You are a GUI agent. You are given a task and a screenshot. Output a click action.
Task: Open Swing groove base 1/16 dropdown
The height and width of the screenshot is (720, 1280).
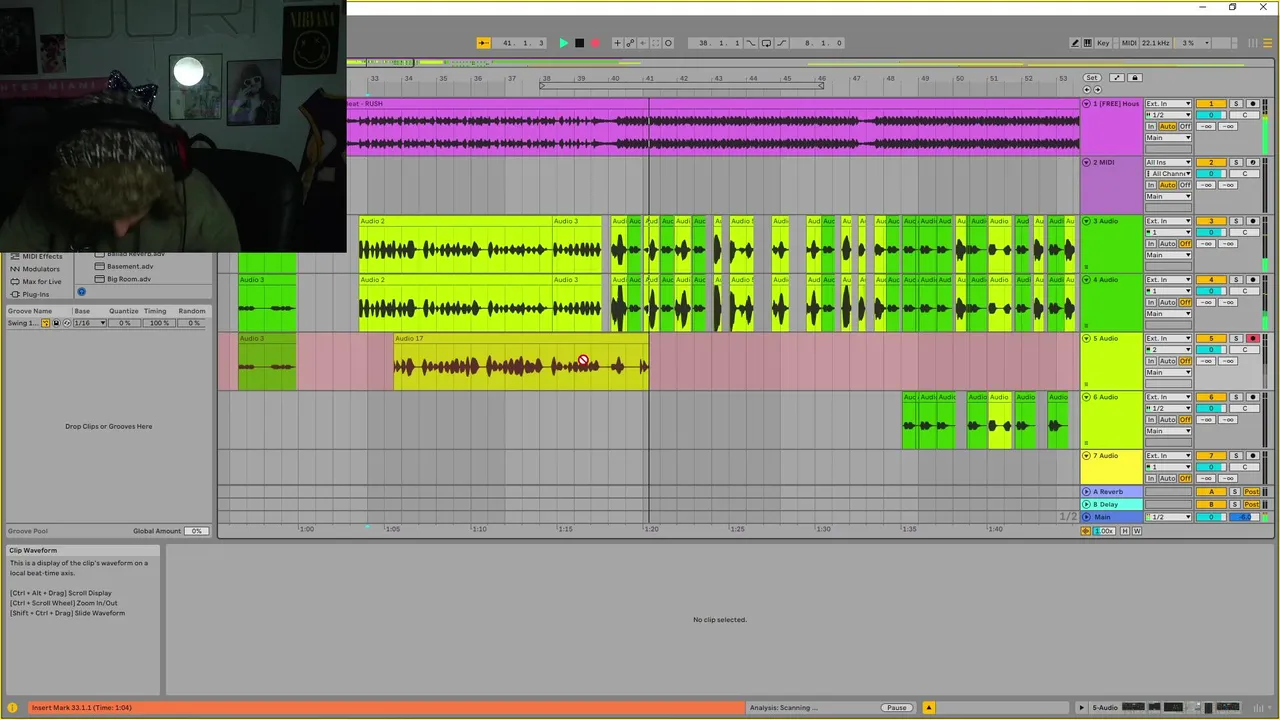tap(88, 323)
